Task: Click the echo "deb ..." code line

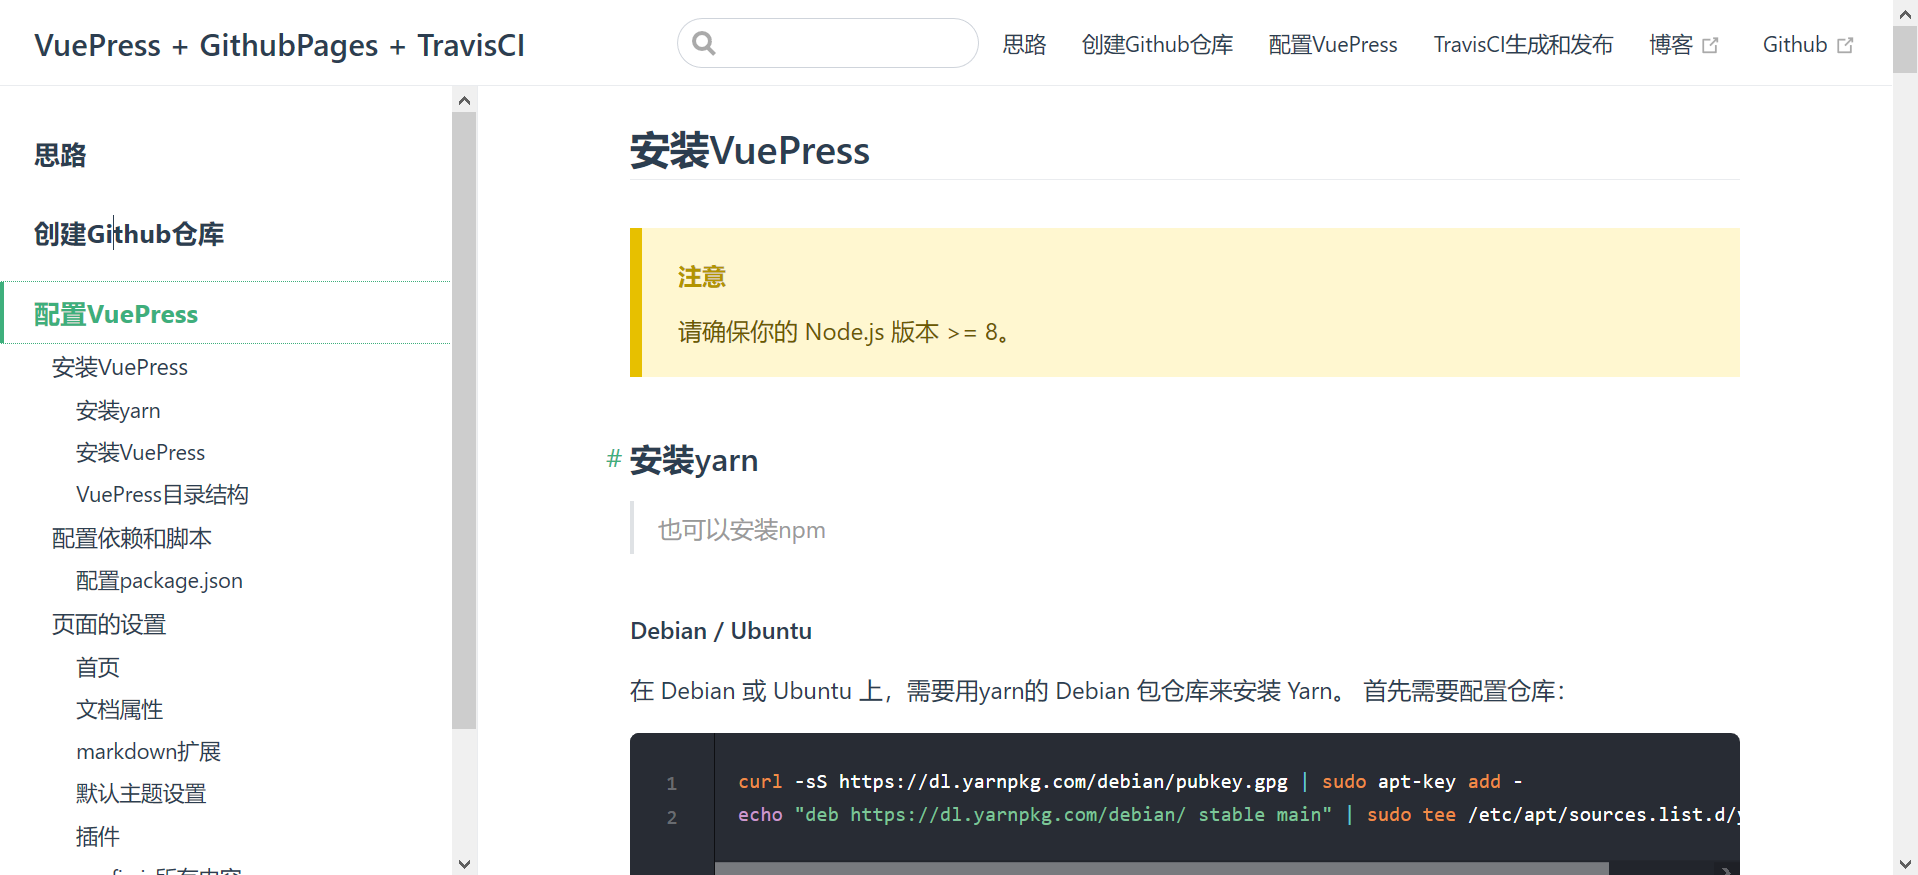Action: click(1238, 814)
